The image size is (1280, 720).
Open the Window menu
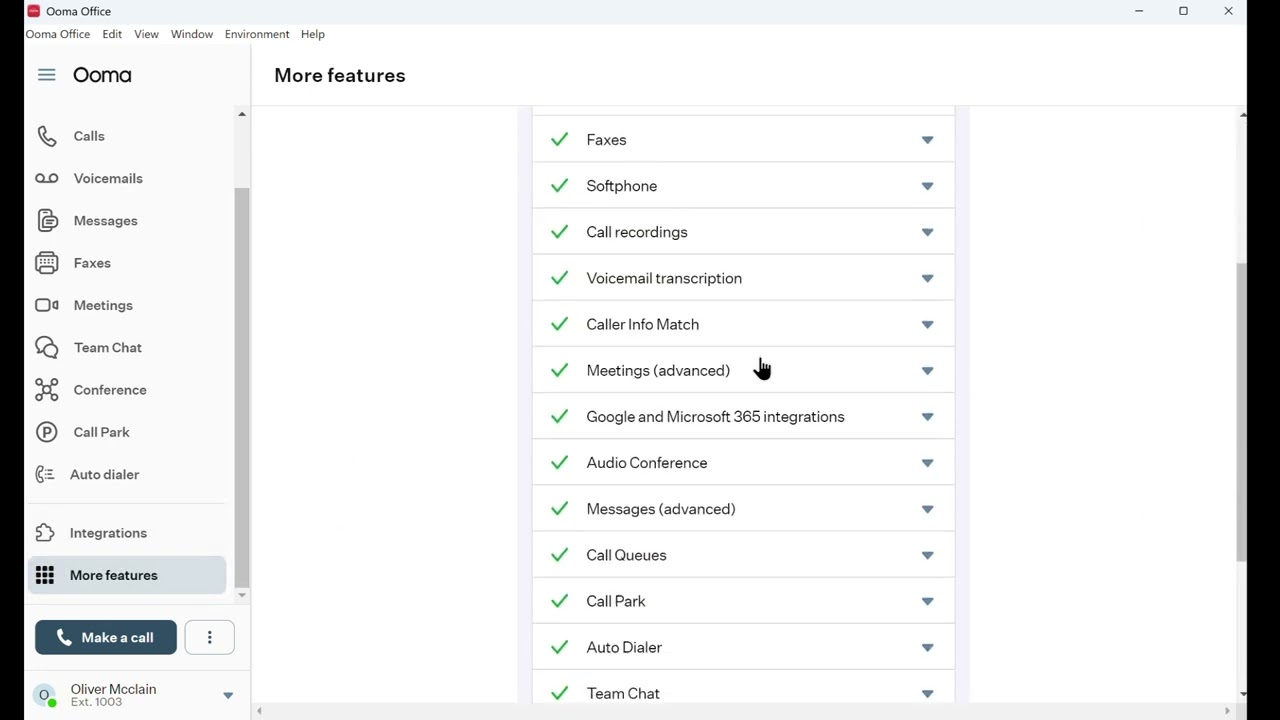pyautogui.click(x=192, y=34)
